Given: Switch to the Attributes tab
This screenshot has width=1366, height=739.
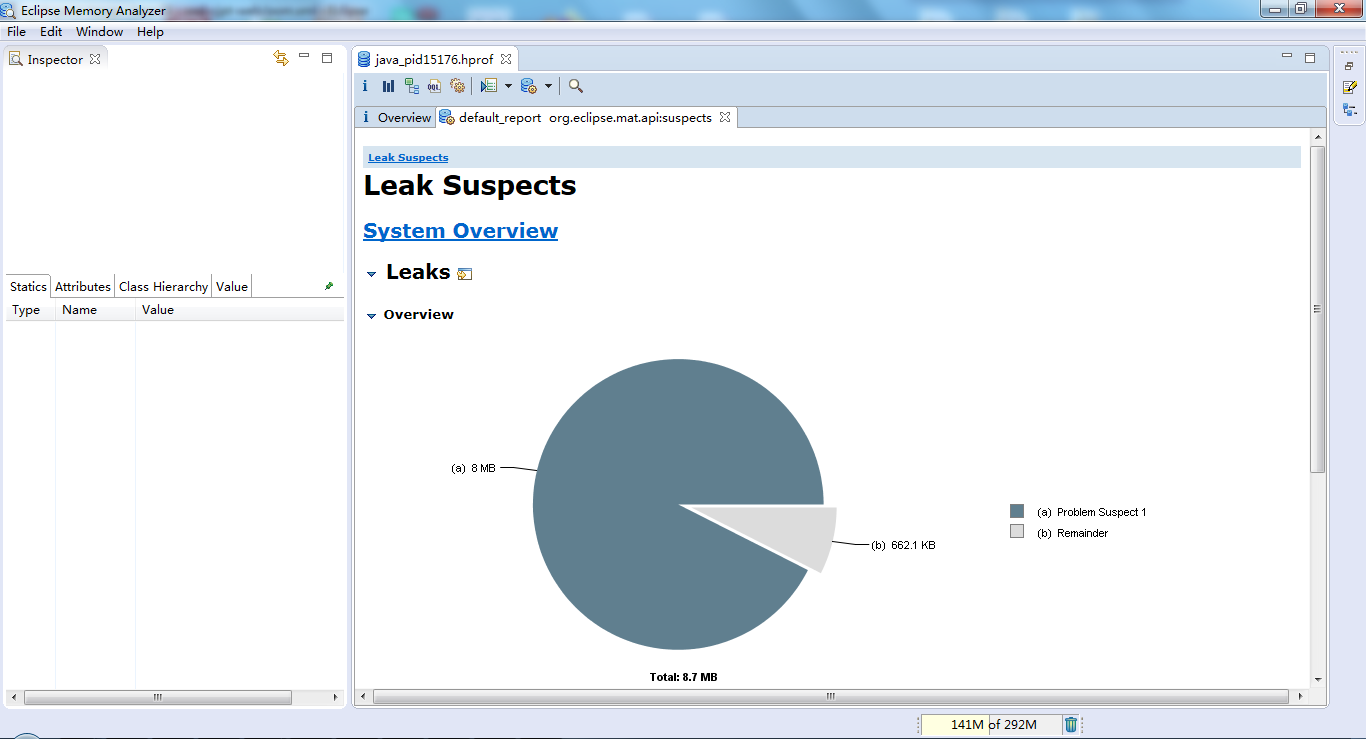Looking at the screenshot, I should [x=82, y=286].
